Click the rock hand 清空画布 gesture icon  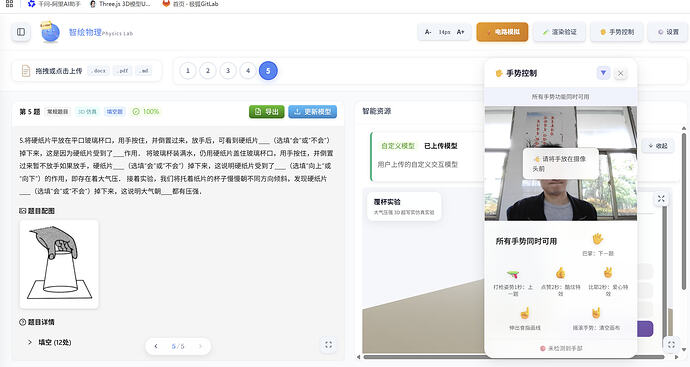point(596,313)
